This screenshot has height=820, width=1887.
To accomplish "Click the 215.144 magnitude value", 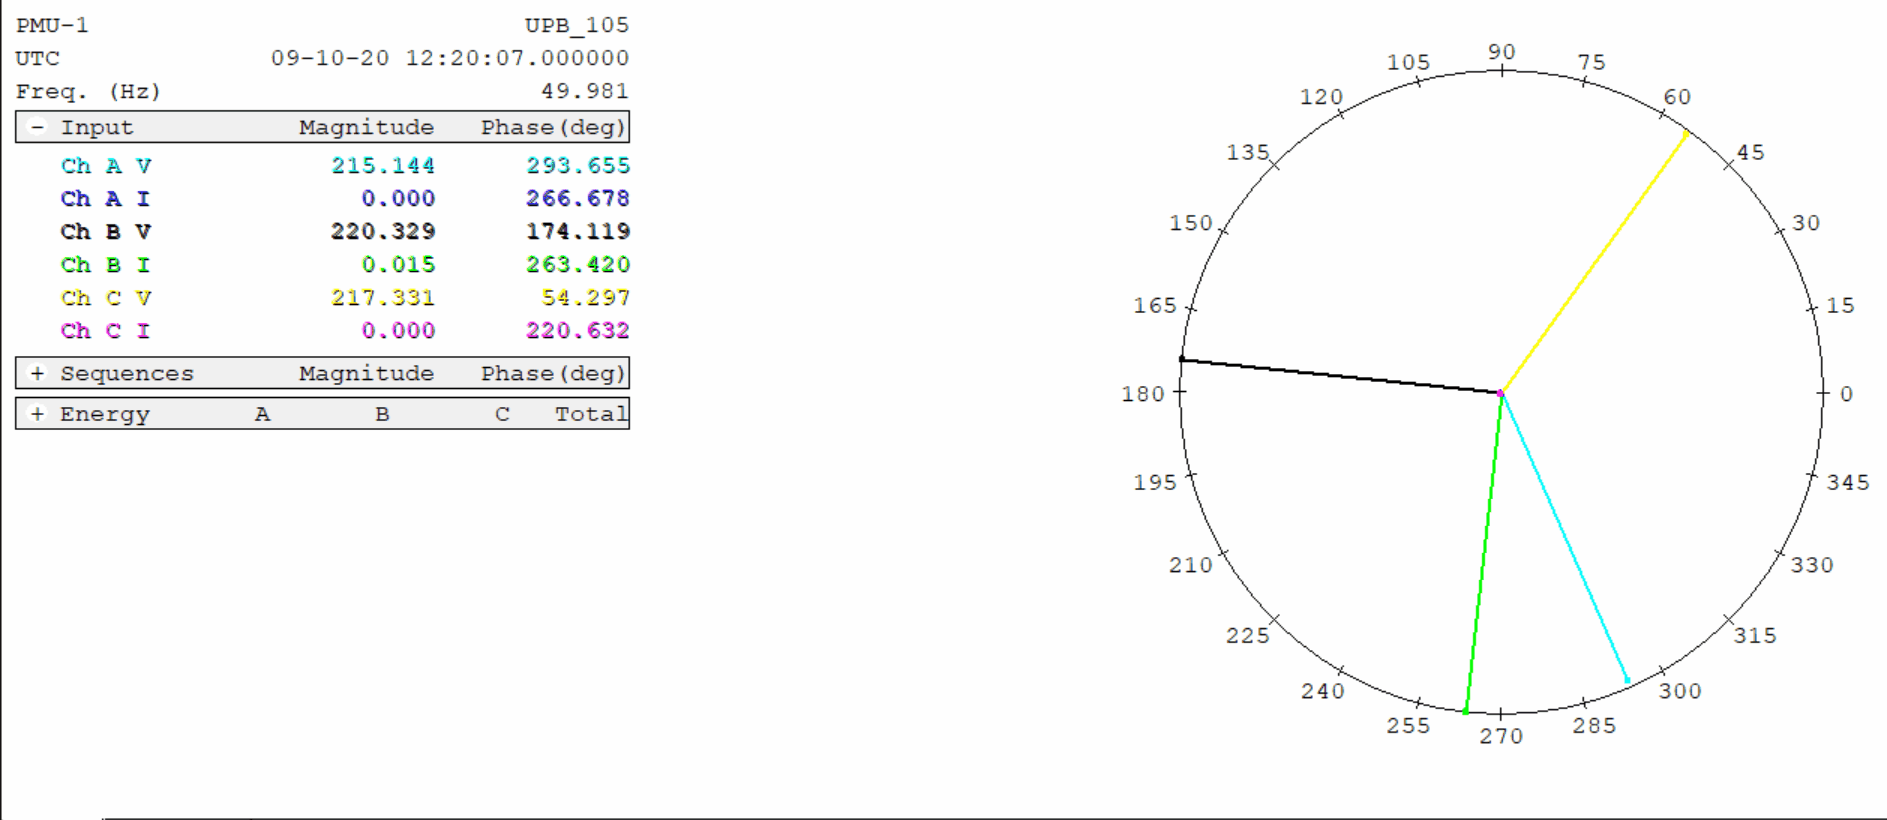I will pyautogui.click(x=383, y=166).
